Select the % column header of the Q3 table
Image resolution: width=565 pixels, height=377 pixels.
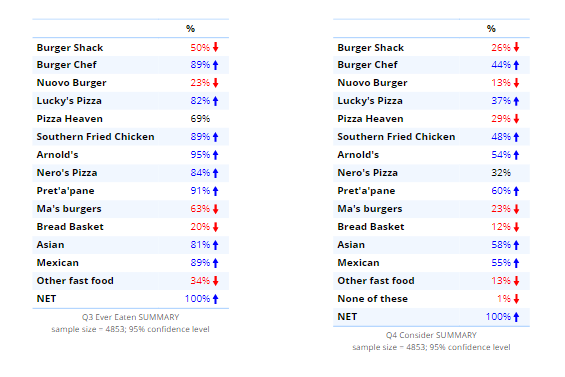coord(191,28)
